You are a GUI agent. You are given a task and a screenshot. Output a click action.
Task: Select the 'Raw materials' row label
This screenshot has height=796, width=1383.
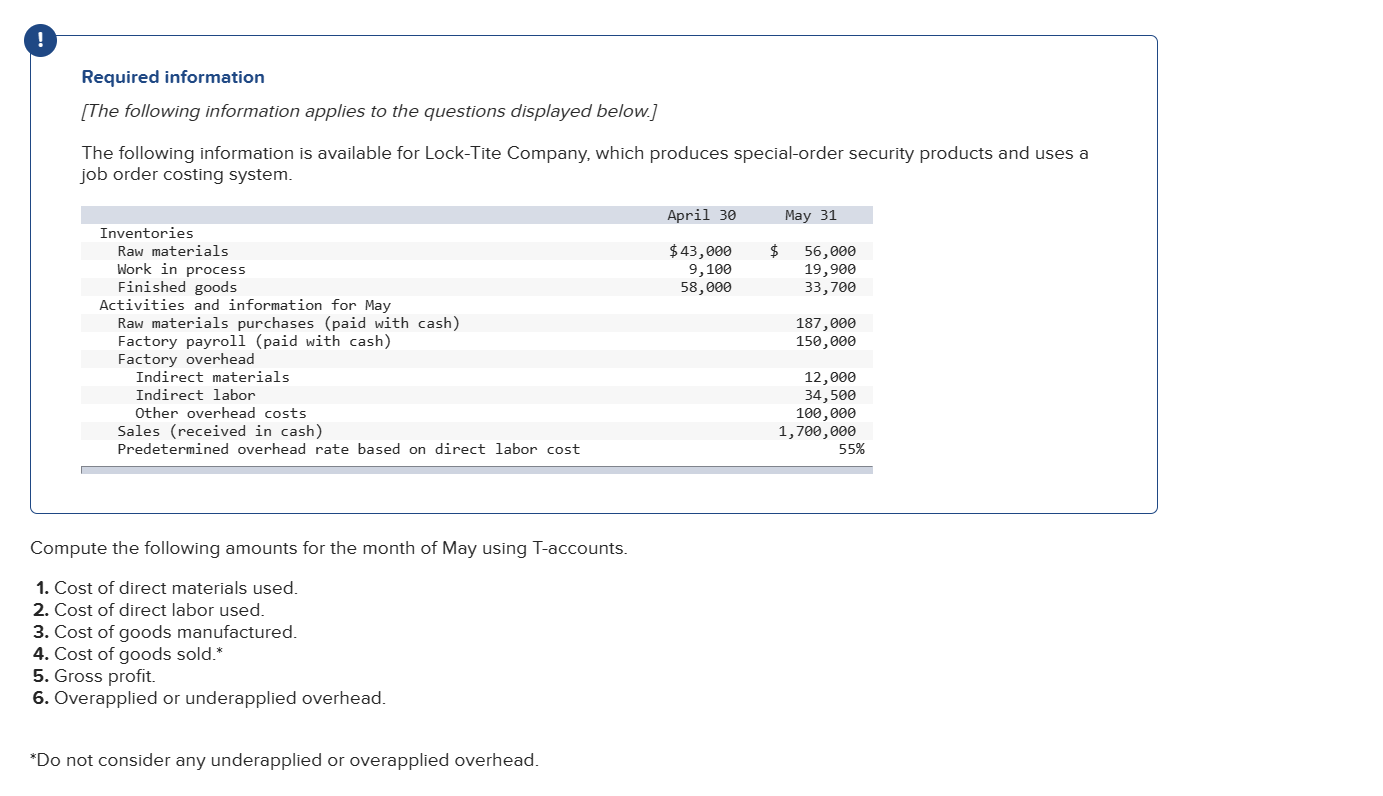pyautogui.click(x=173, y=251)
